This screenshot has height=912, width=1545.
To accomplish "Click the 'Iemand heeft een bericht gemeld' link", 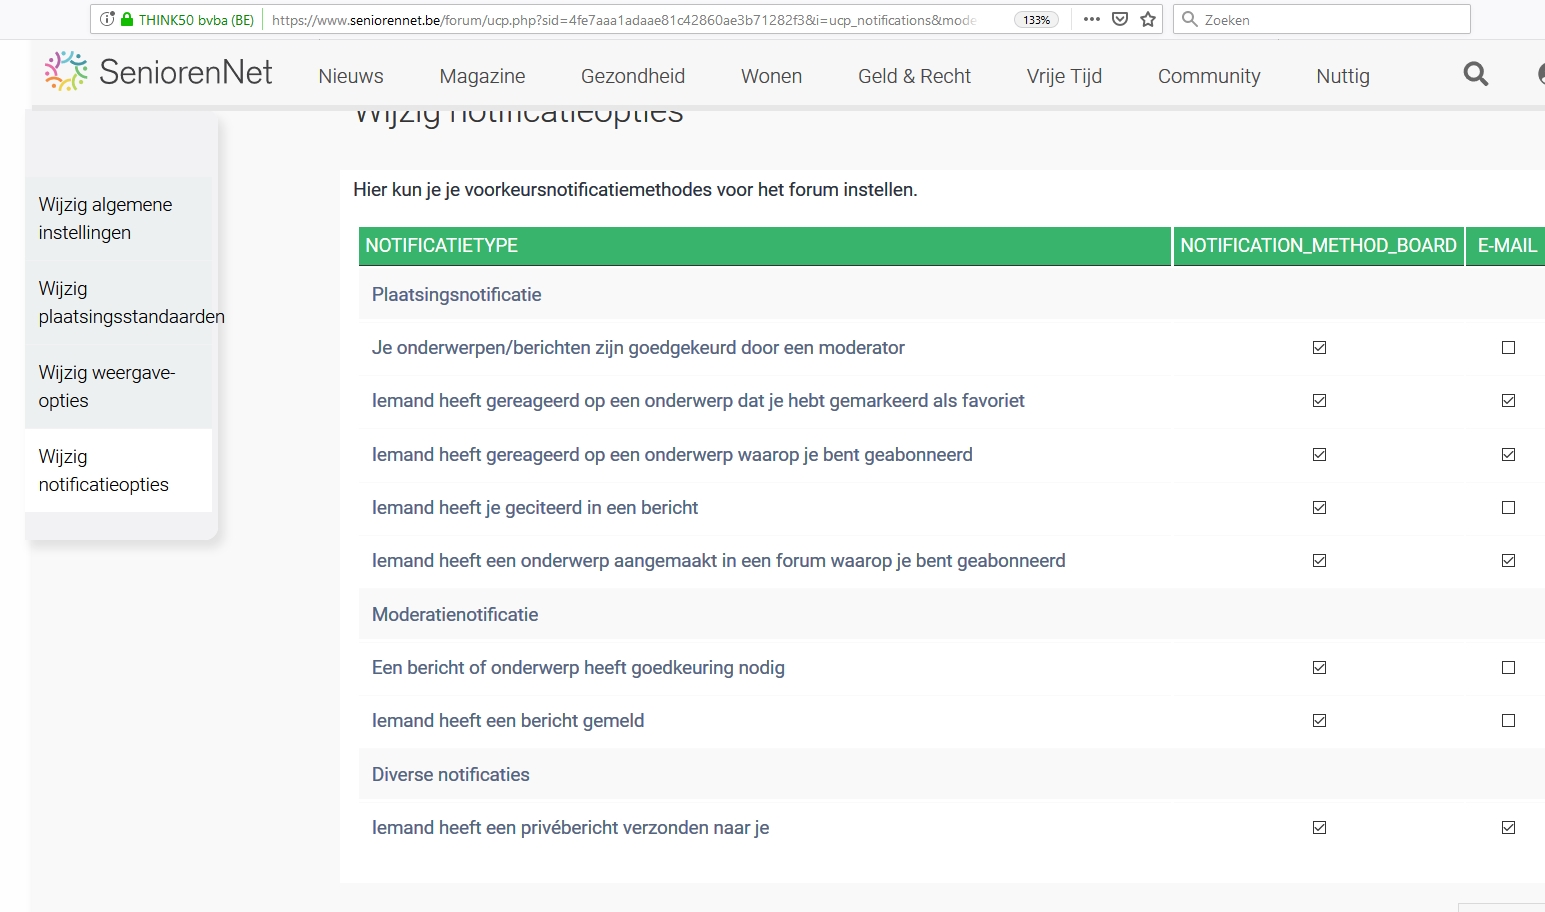I will pos(507,721).
